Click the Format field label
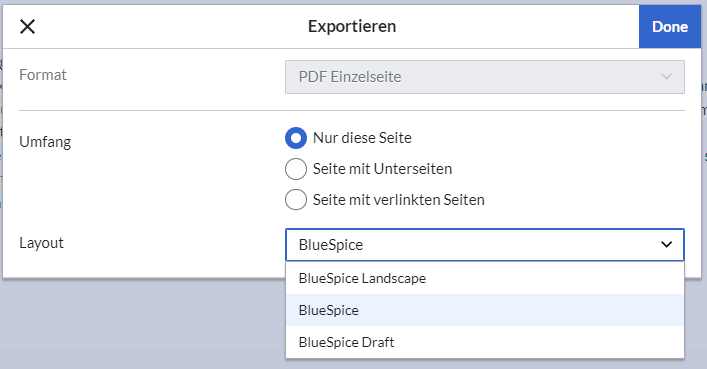707x369 pixels. tap(43, 75)
